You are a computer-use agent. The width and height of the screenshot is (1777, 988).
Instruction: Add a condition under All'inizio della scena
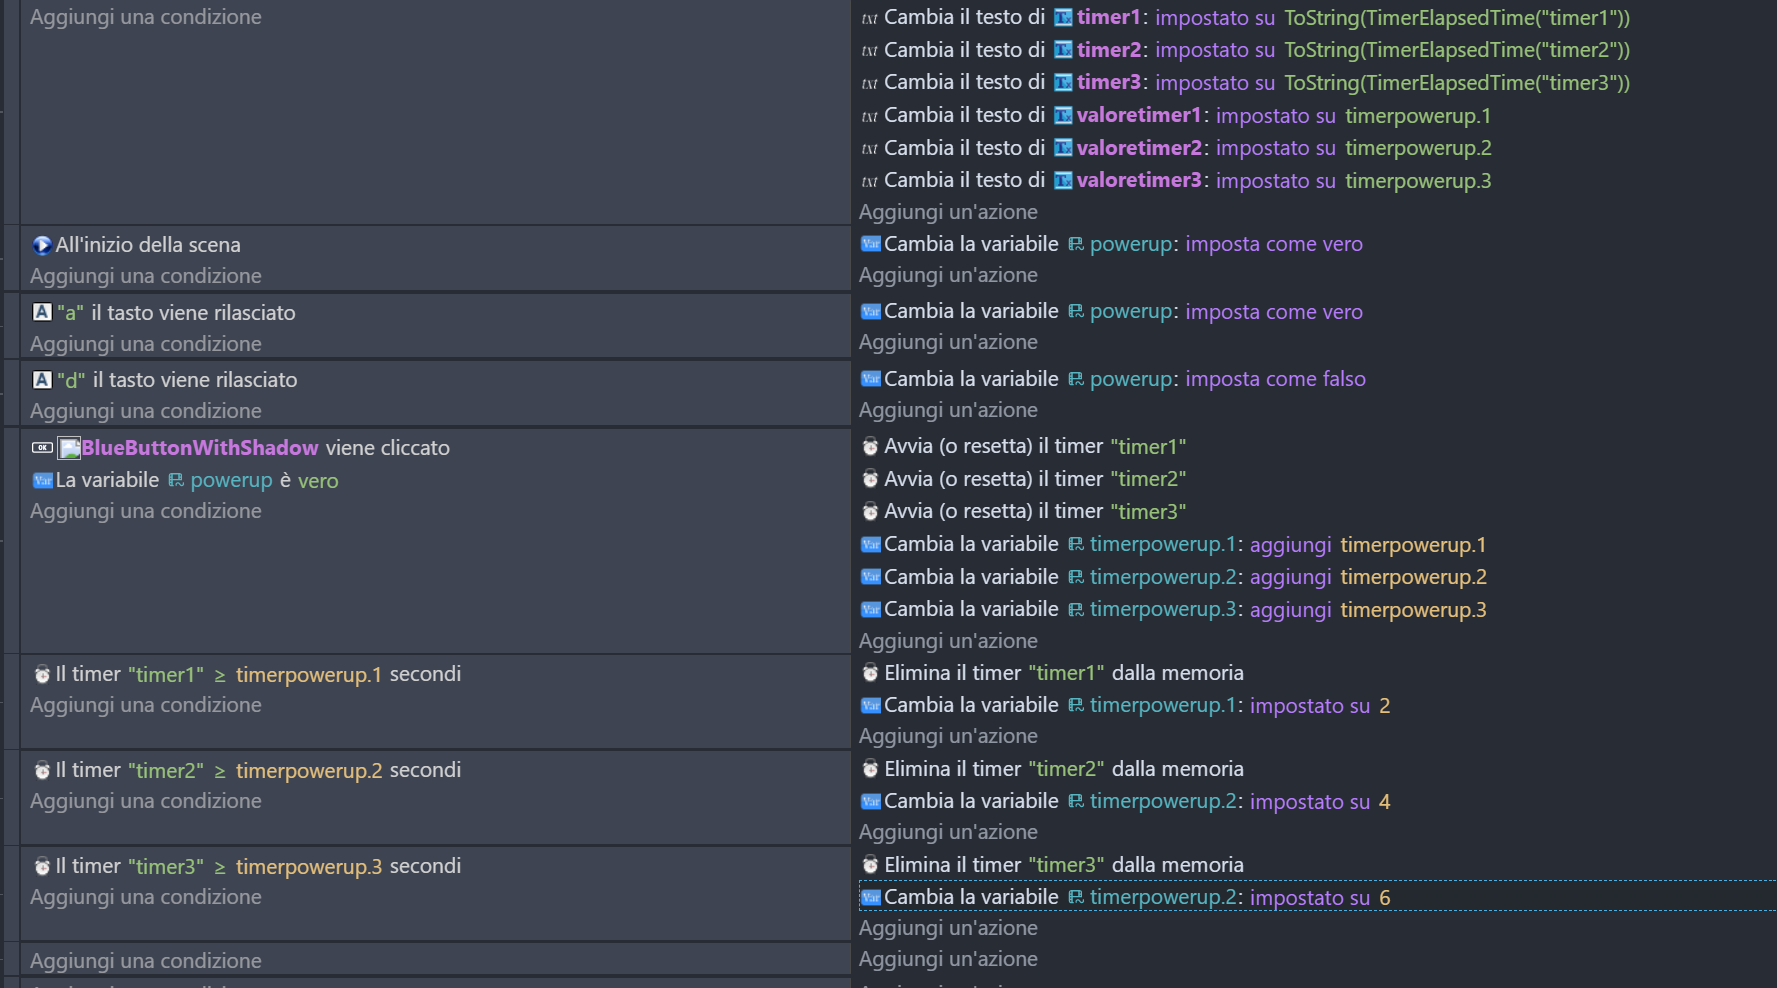(146, 276)
